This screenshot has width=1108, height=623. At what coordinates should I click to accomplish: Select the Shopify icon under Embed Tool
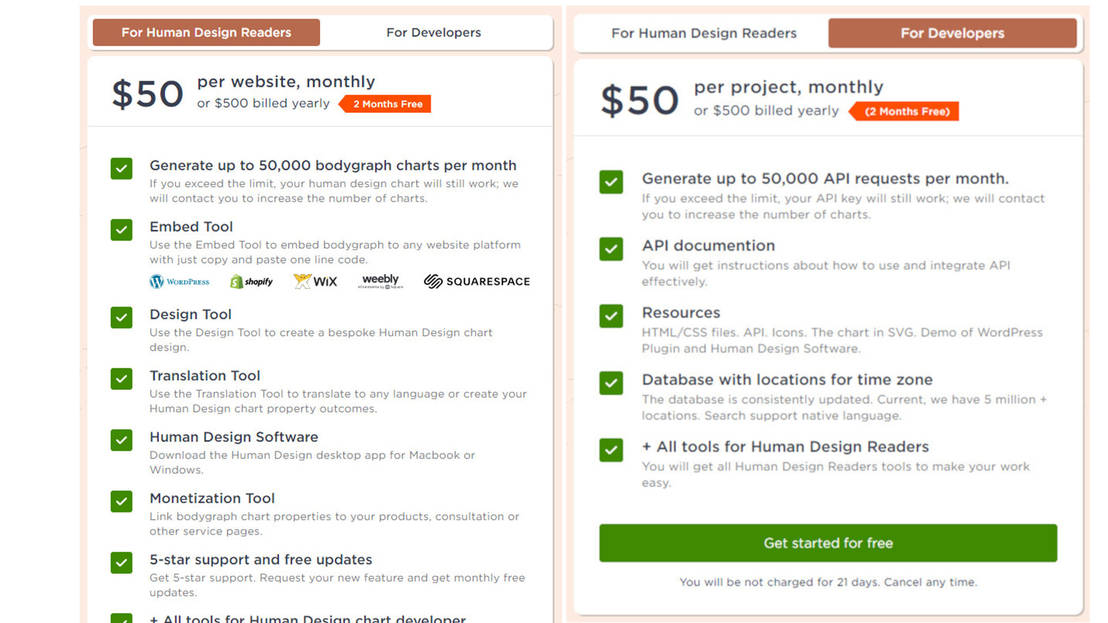(x=252, y=281)
